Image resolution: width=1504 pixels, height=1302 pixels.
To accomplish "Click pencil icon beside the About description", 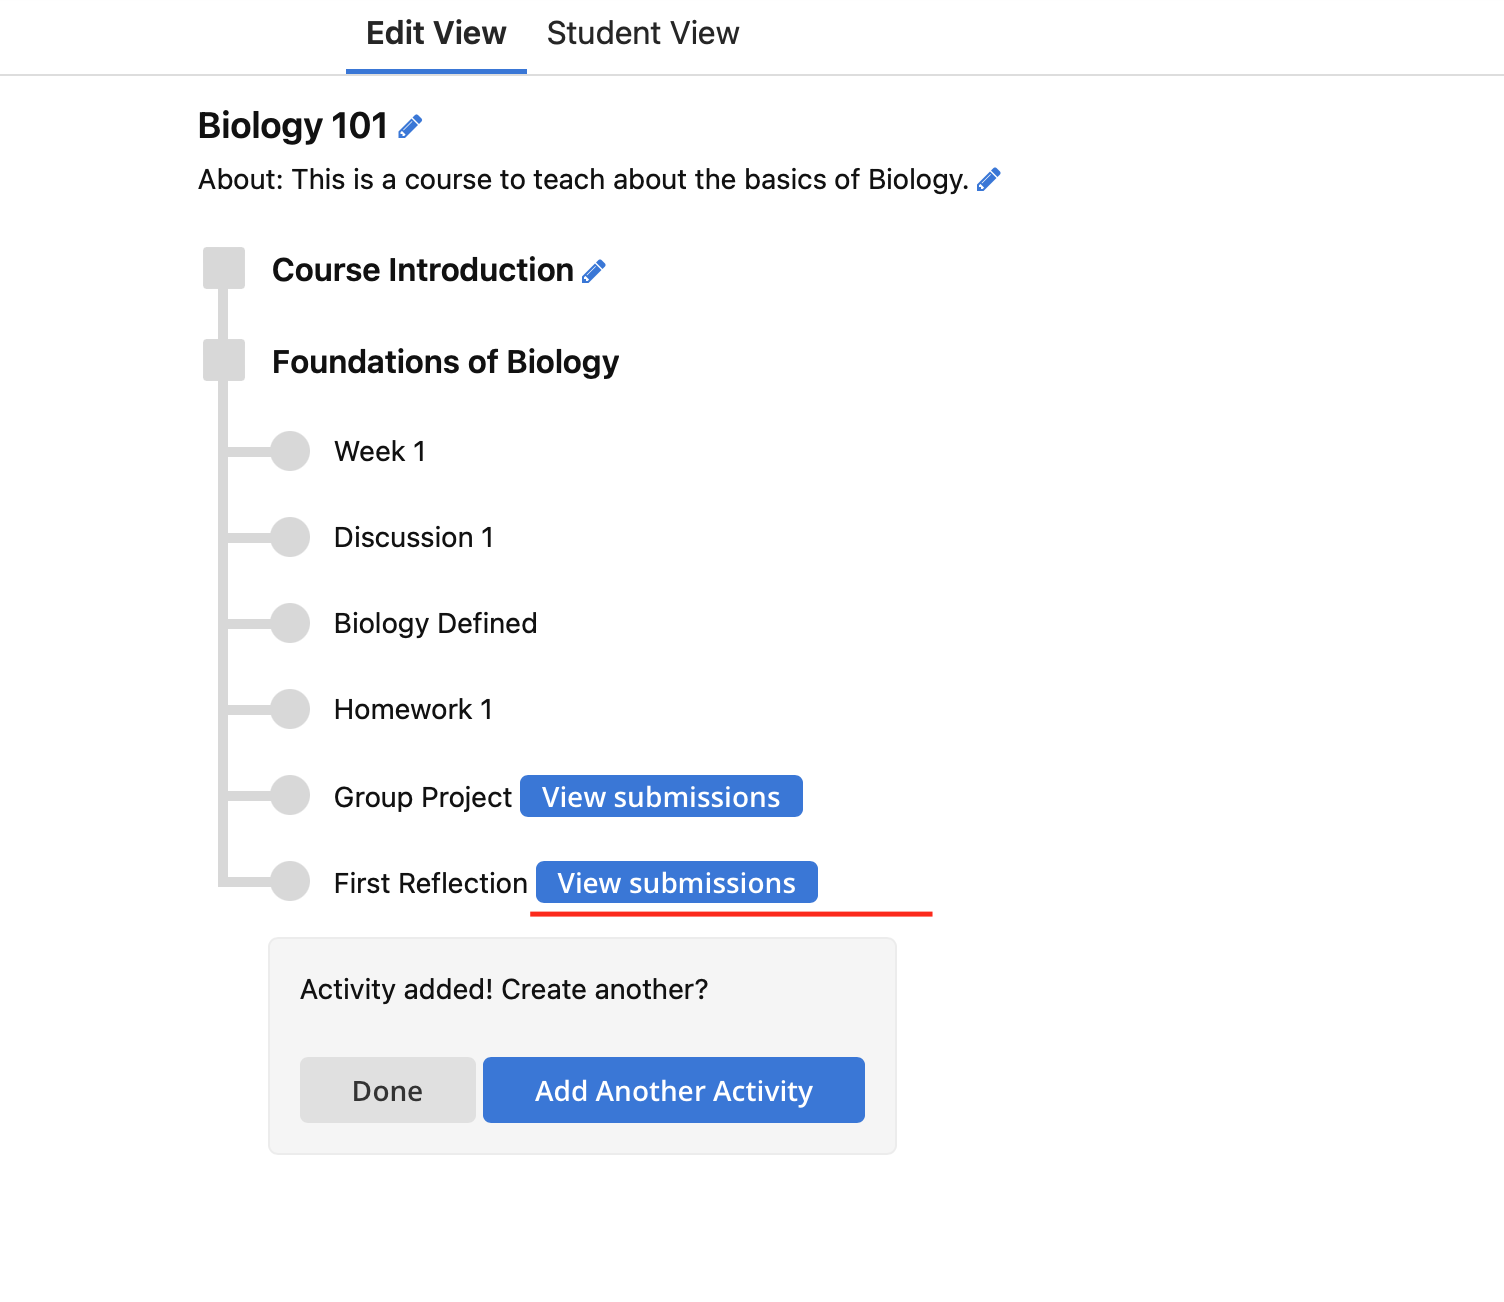I will pos(989,180).
